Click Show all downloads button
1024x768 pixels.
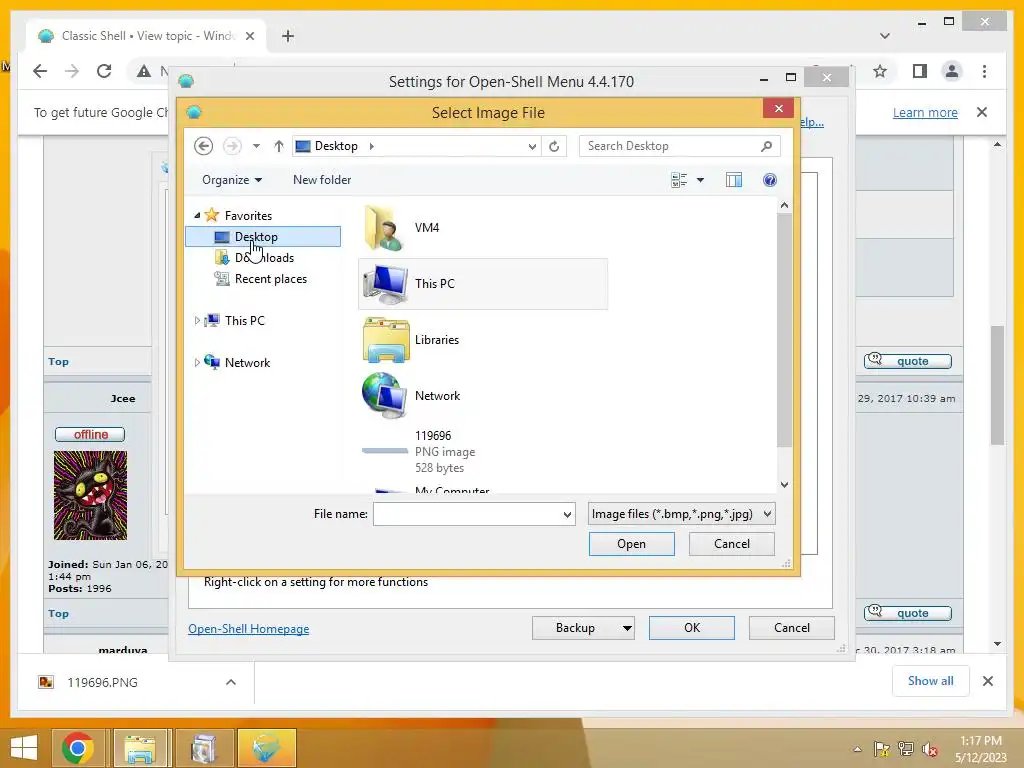[931, 681]
